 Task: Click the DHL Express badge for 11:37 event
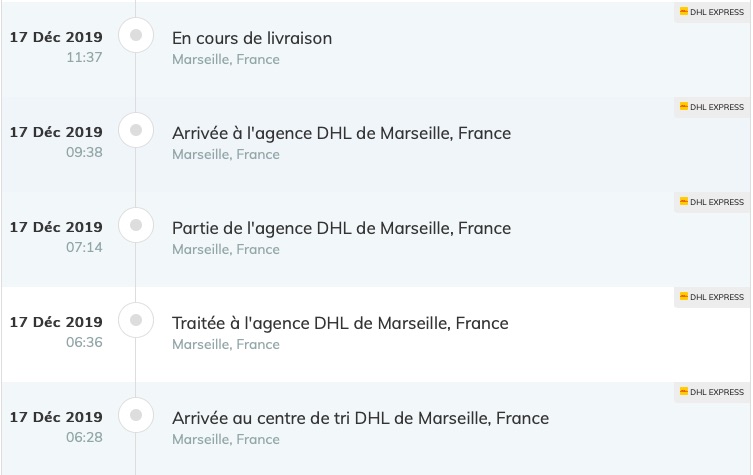pos(712,12)
